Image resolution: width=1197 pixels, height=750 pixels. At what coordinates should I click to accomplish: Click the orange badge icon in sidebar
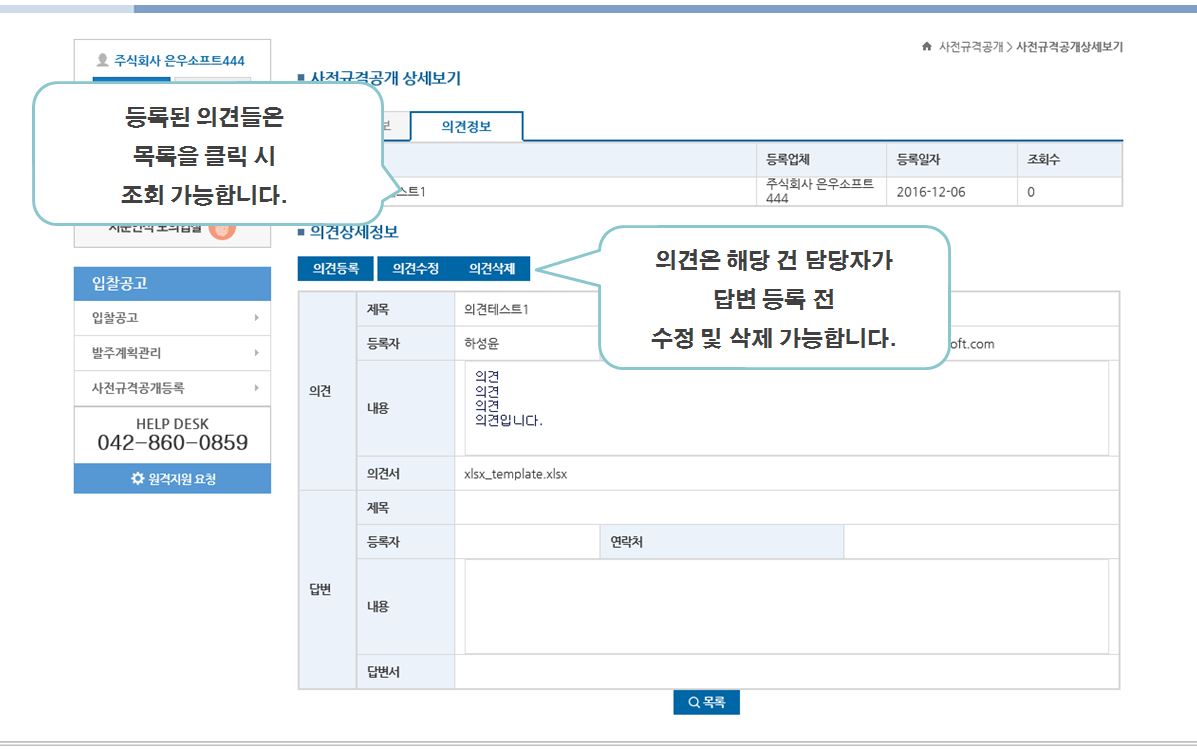[222, 228]
